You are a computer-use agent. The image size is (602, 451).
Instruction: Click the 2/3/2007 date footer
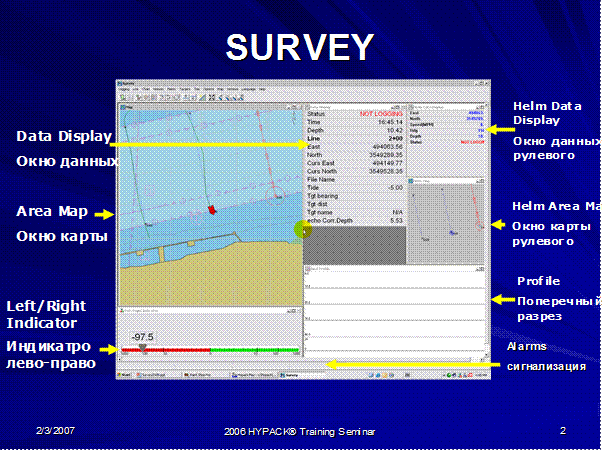tap(55, 430)
